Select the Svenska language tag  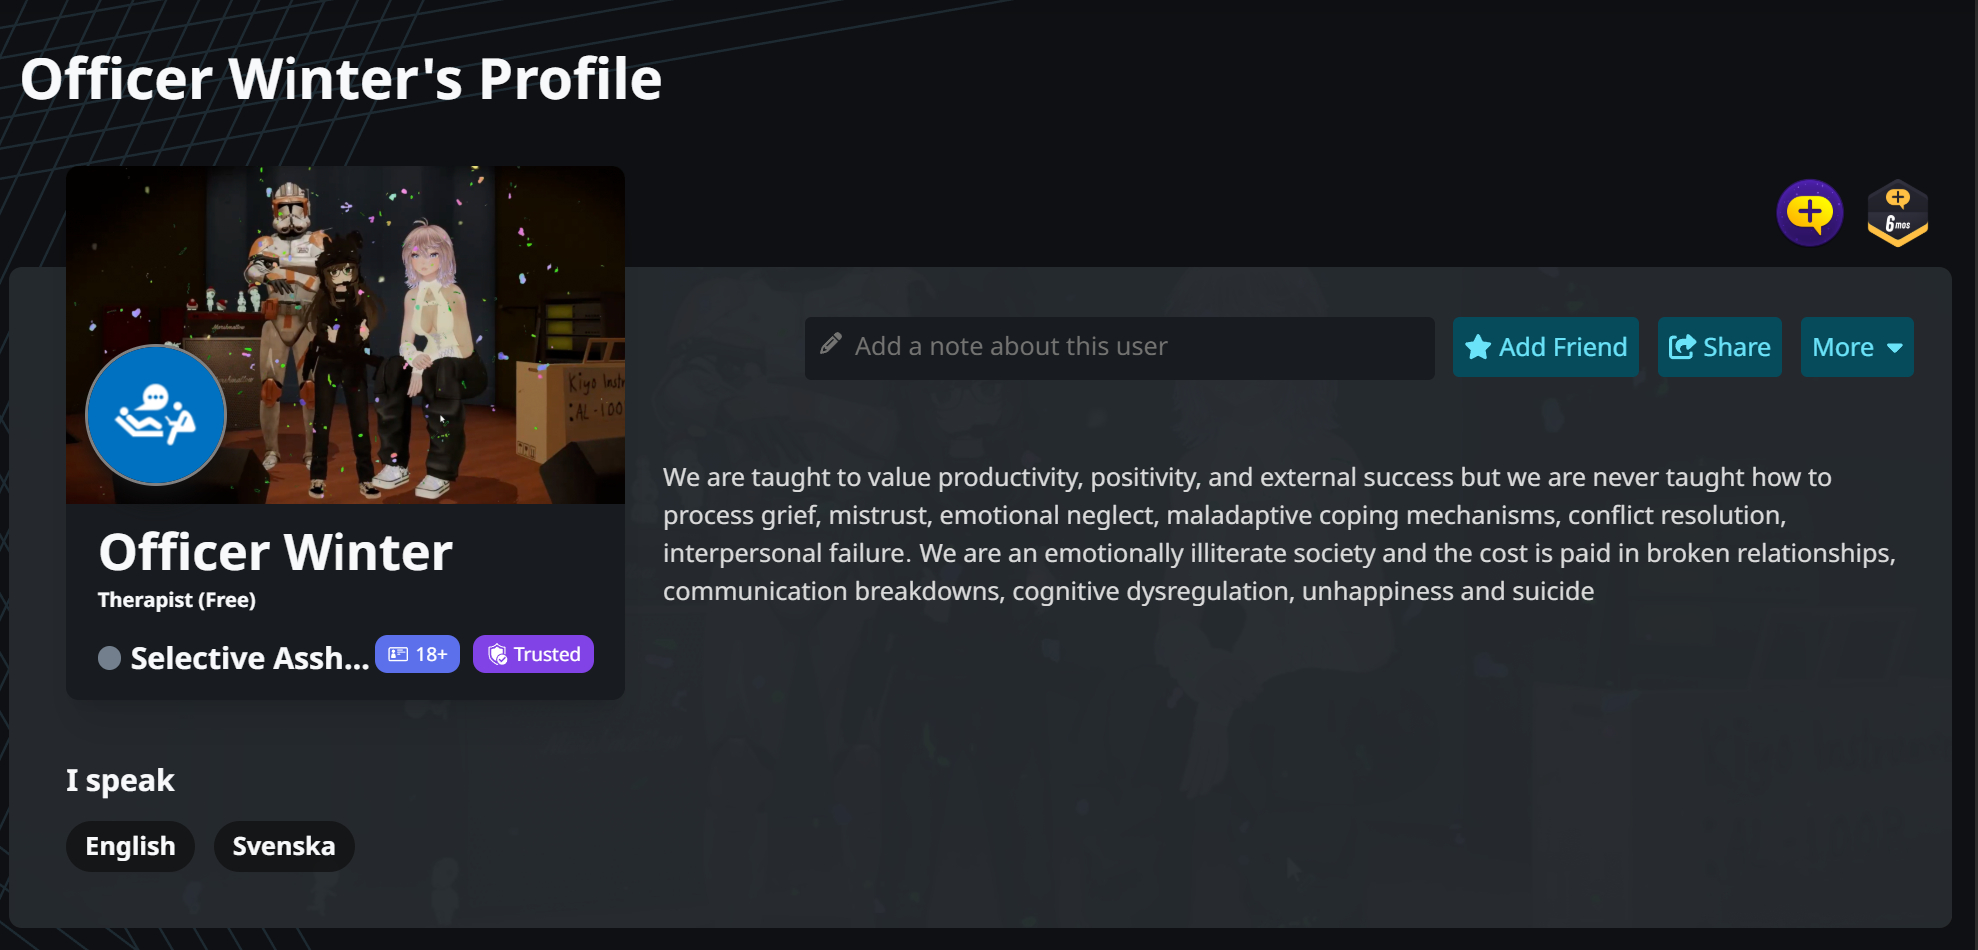[284, 846]
